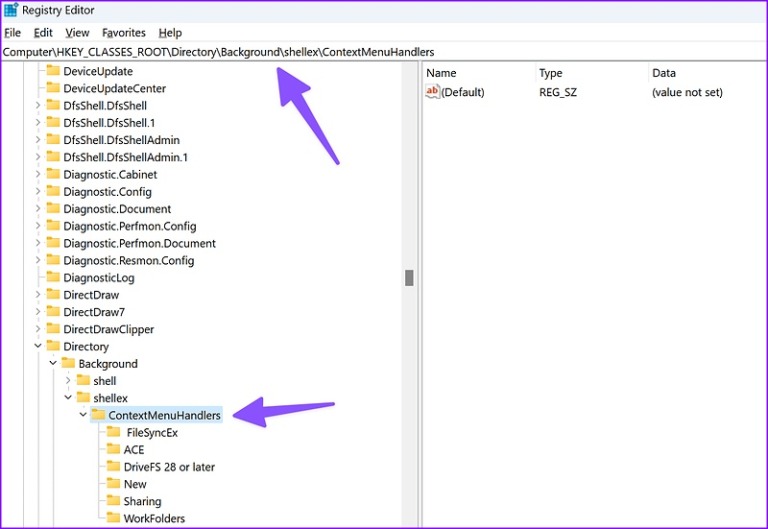
Task: Collapse the ContextMenuHandlers key
Action: pyautogui.click(x=83, y=414)
